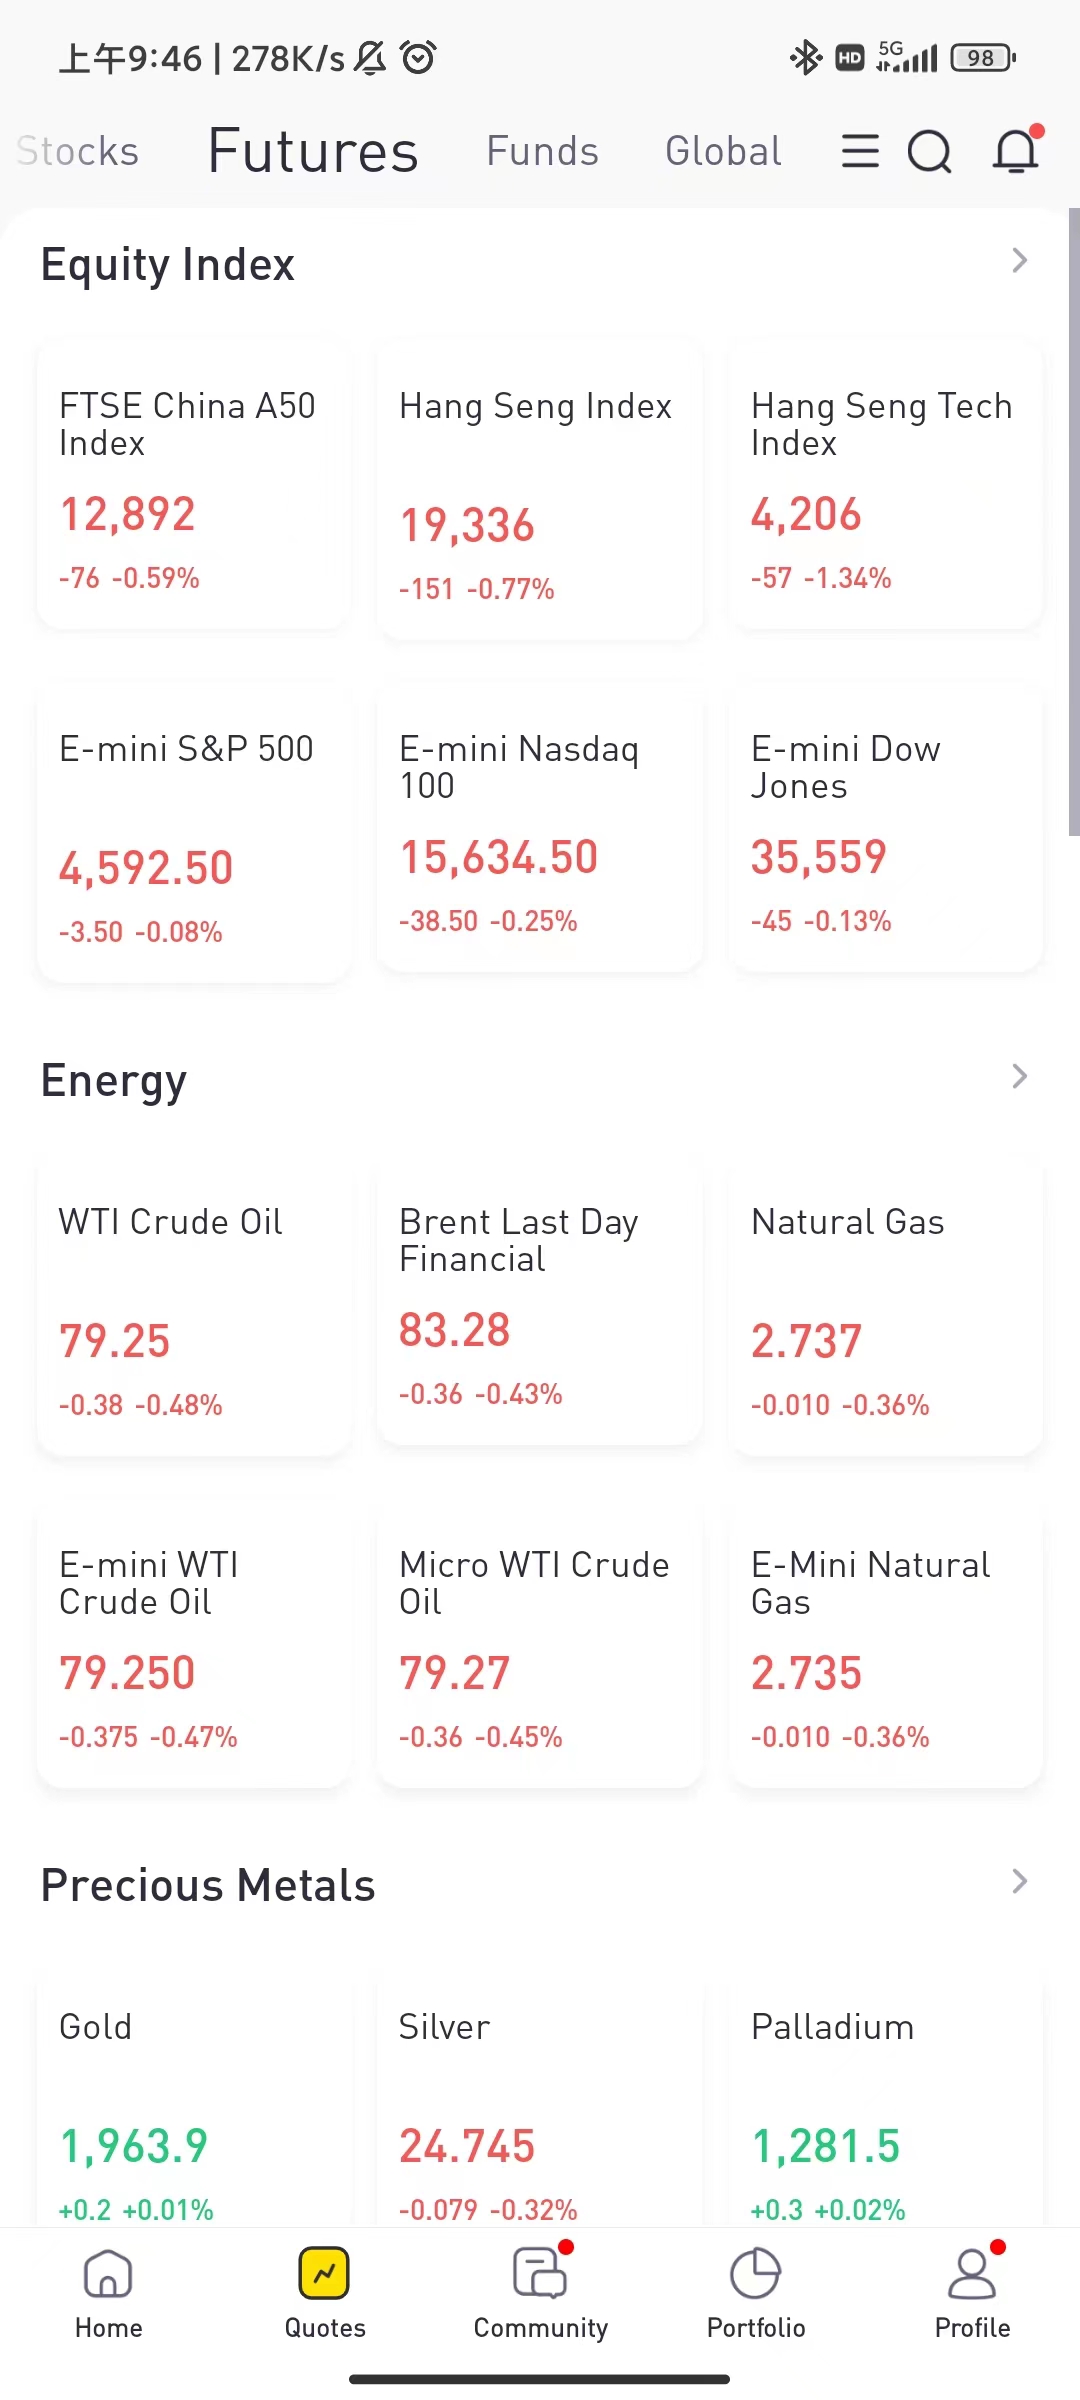Tap the search magnifier icon
Viewport: 1080px width, 2400px height.
click(929, 152)
